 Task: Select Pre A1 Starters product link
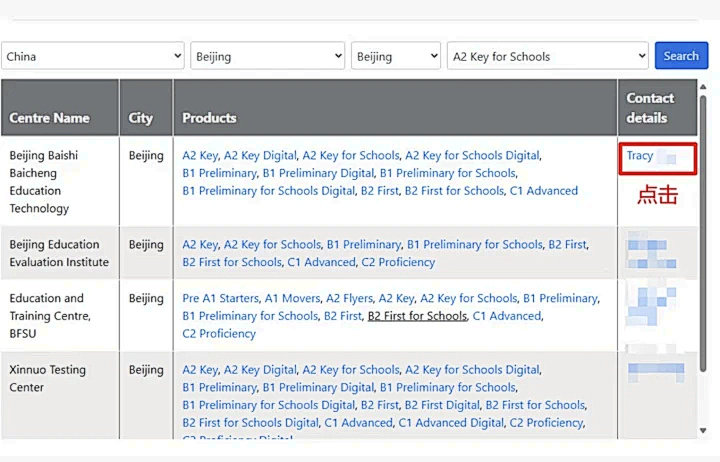coord(219,298)
